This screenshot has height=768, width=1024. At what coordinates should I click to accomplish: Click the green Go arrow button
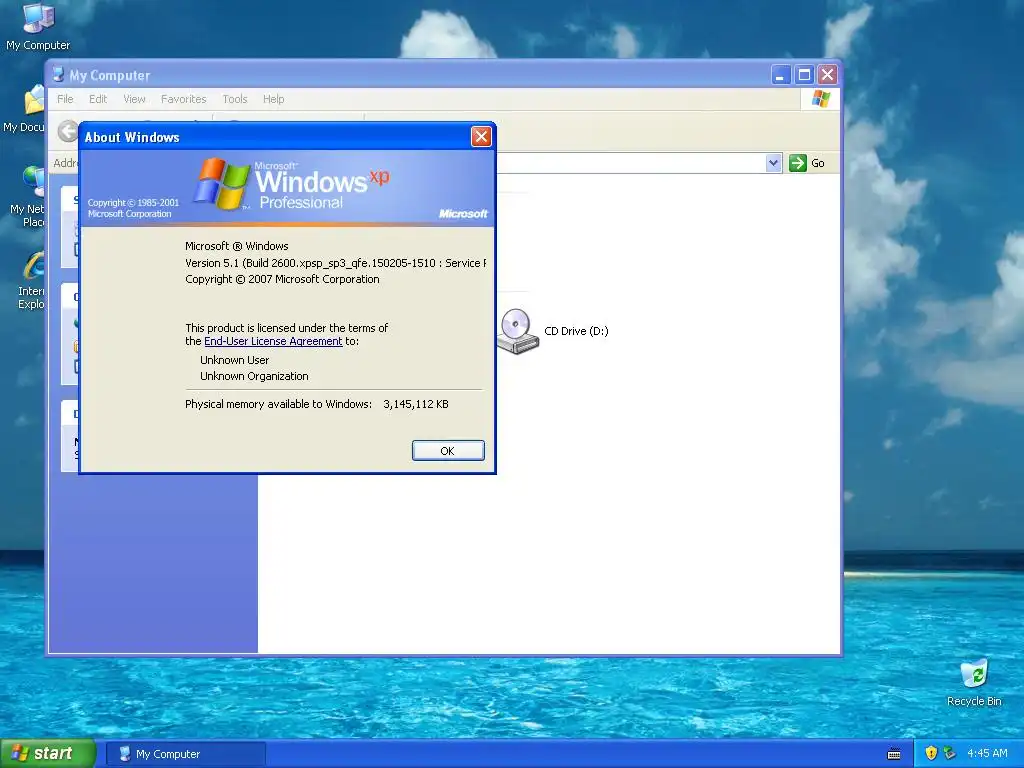(797, 163)
